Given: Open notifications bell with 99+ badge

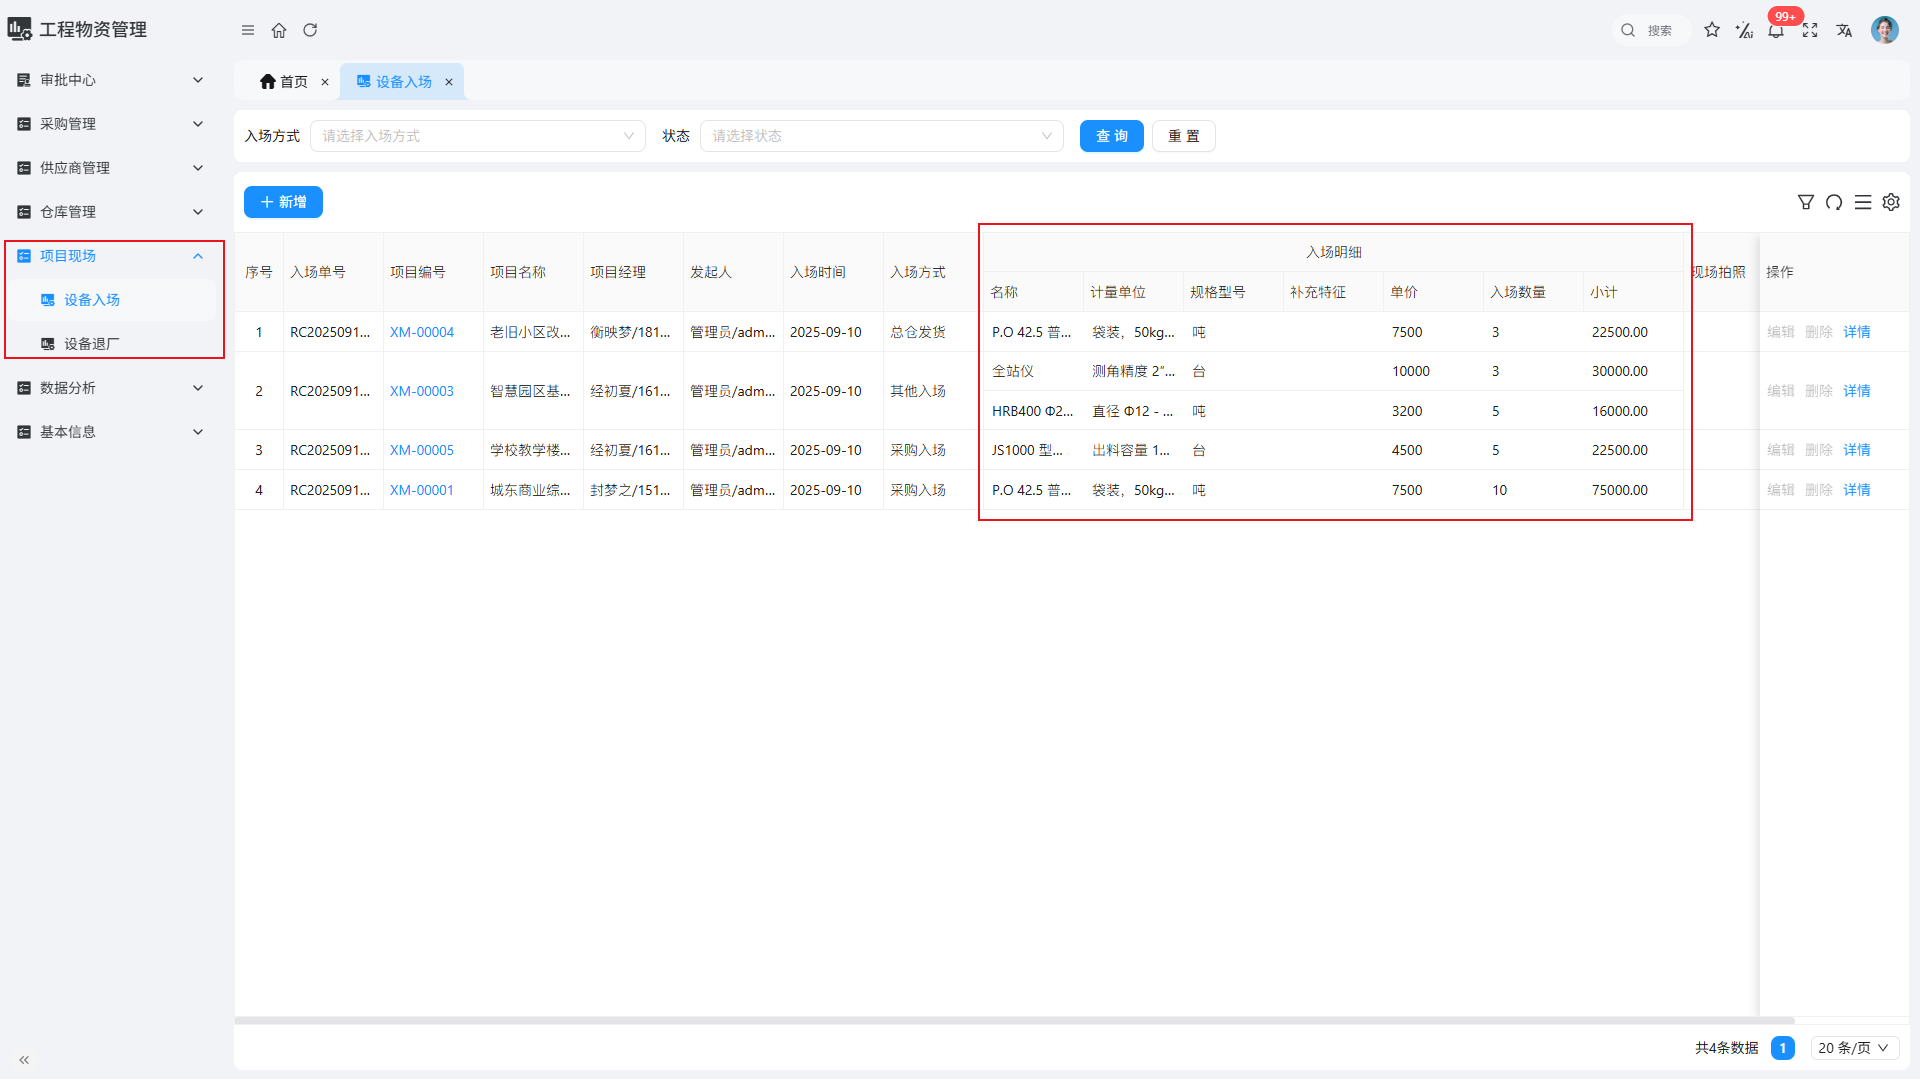Looking at the screenshot, I should 1776,30.
